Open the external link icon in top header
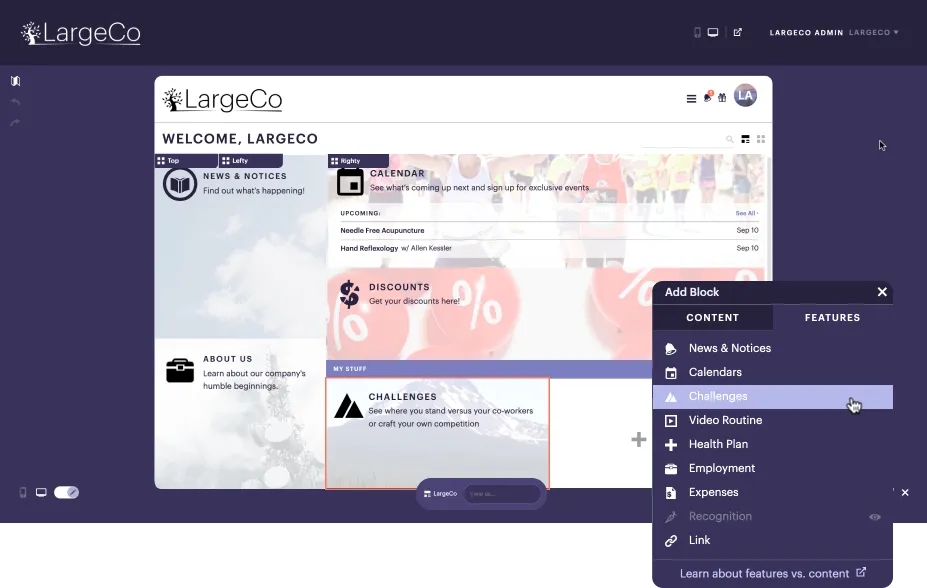Screen dimensions: 927x588 738,33
